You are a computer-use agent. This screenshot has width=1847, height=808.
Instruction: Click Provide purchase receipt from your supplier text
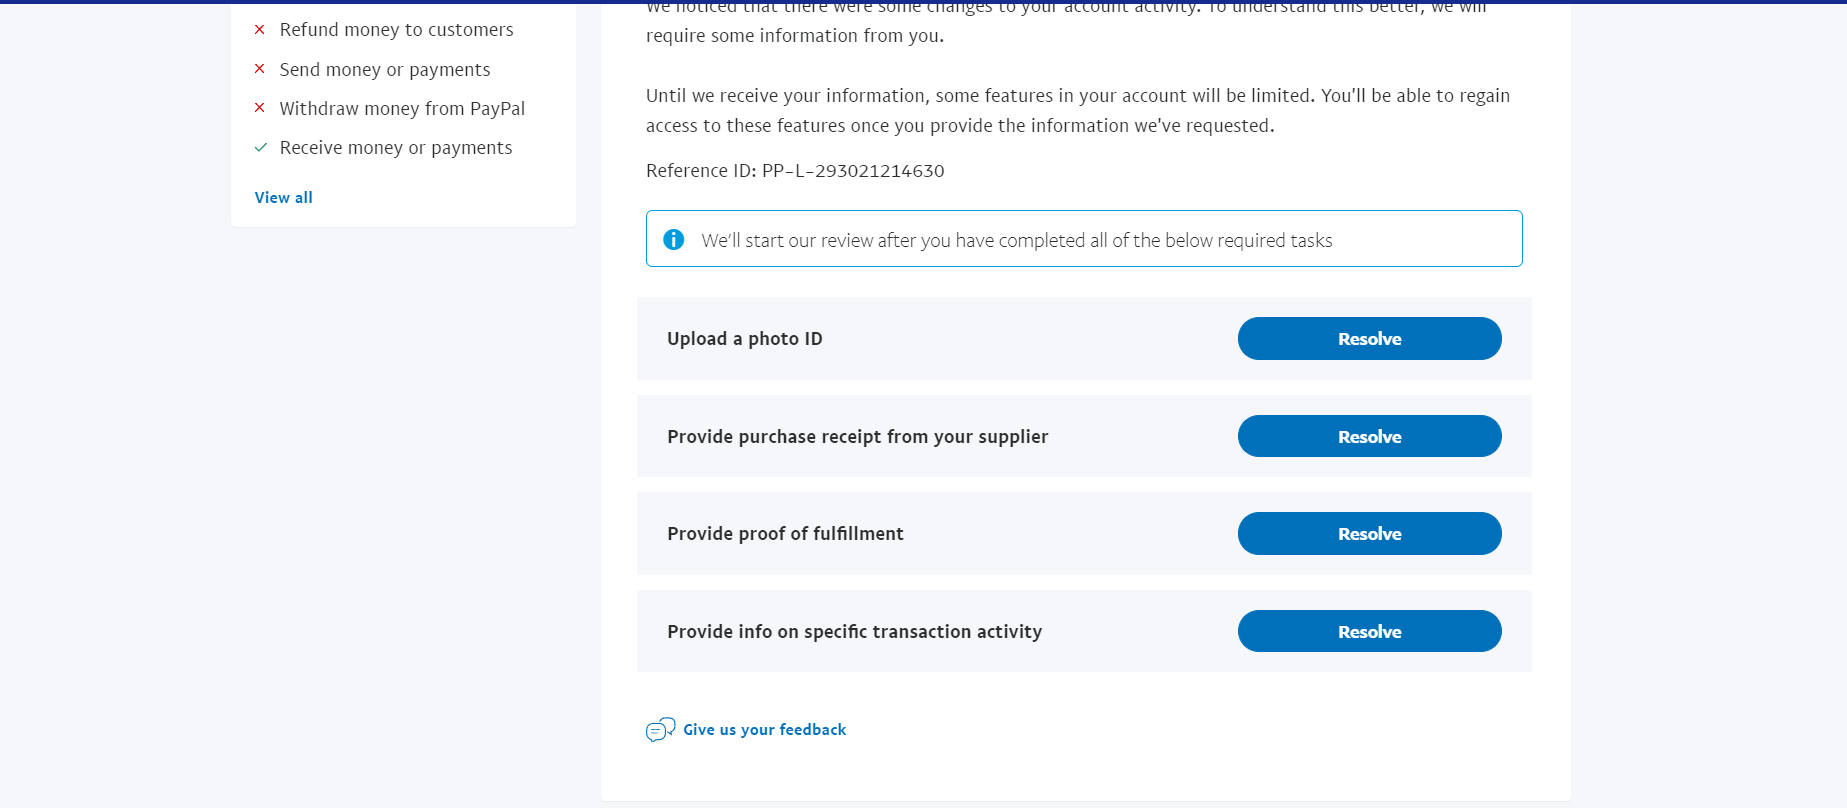coord(858,437)
